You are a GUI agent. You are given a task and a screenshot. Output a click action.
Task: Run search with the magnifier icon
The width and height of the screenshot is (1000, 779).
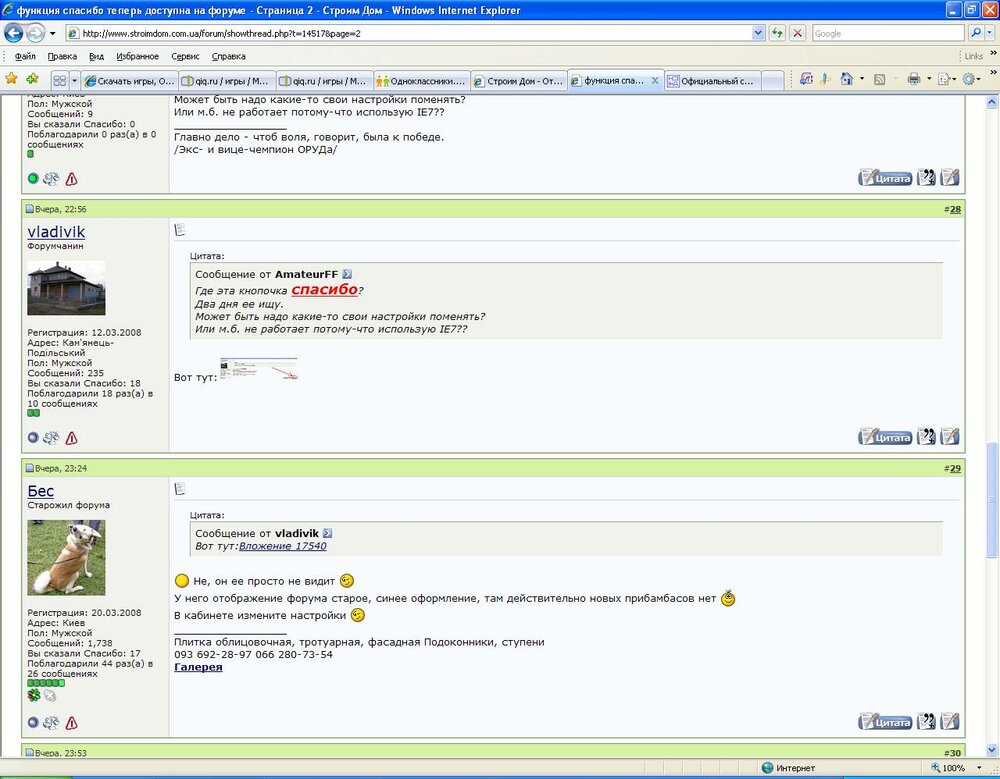(975, 33)
